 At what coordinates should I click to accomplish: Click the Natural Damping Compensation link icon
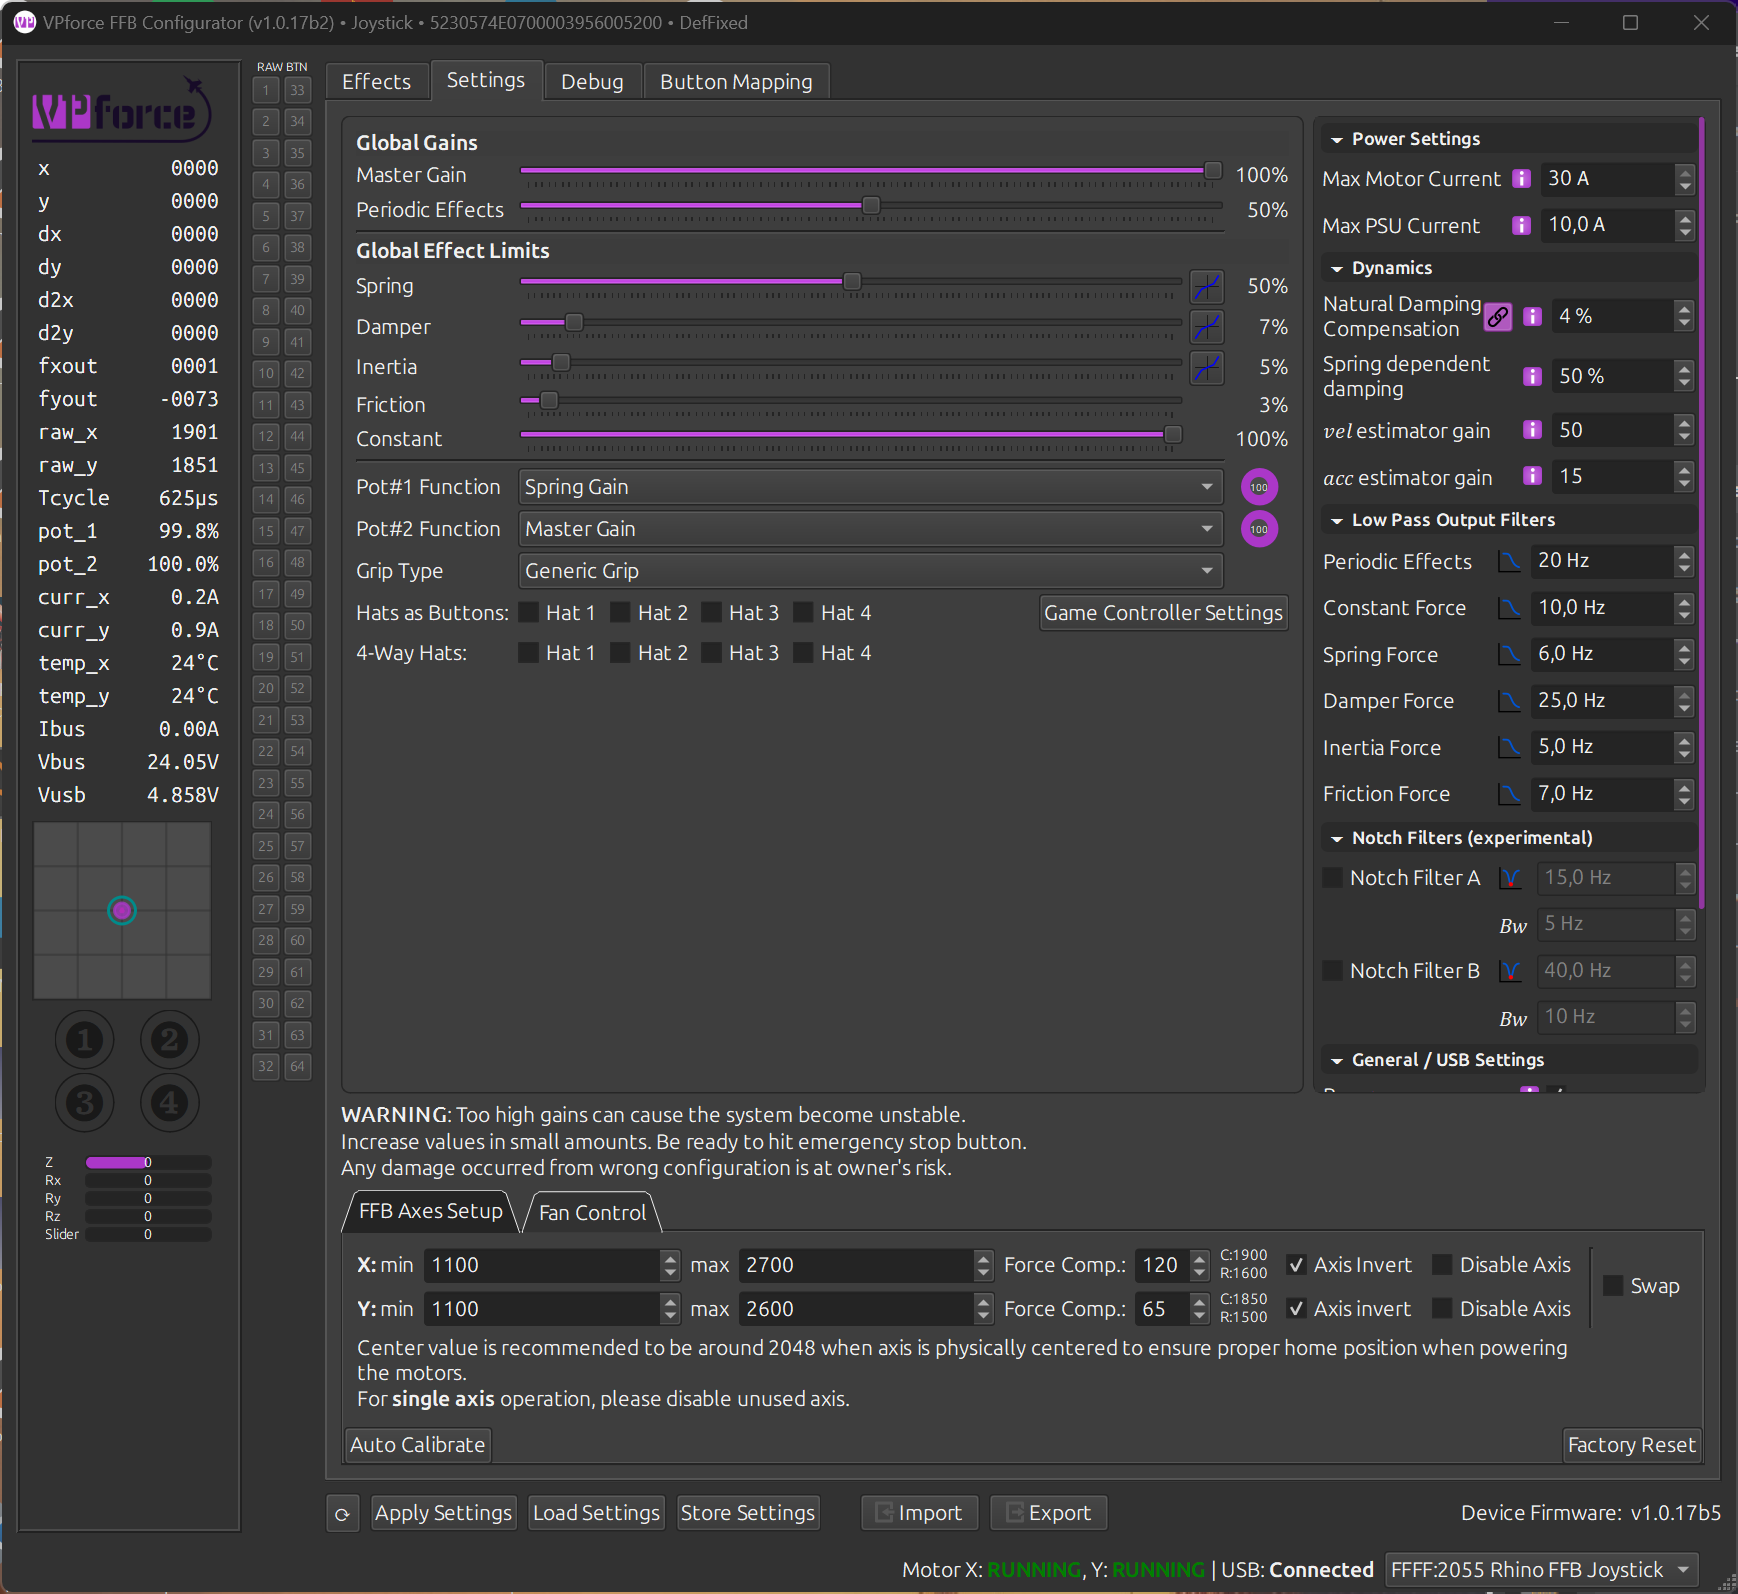pos(1497,317)
